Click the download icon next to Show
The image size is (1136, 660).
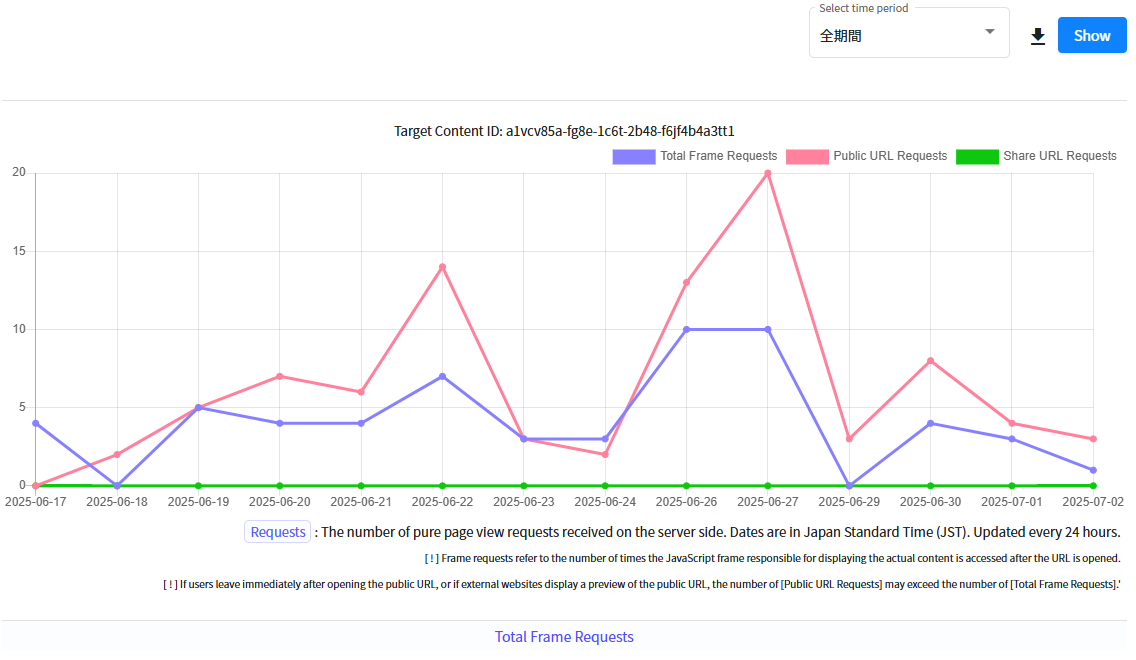(1037, 36)
